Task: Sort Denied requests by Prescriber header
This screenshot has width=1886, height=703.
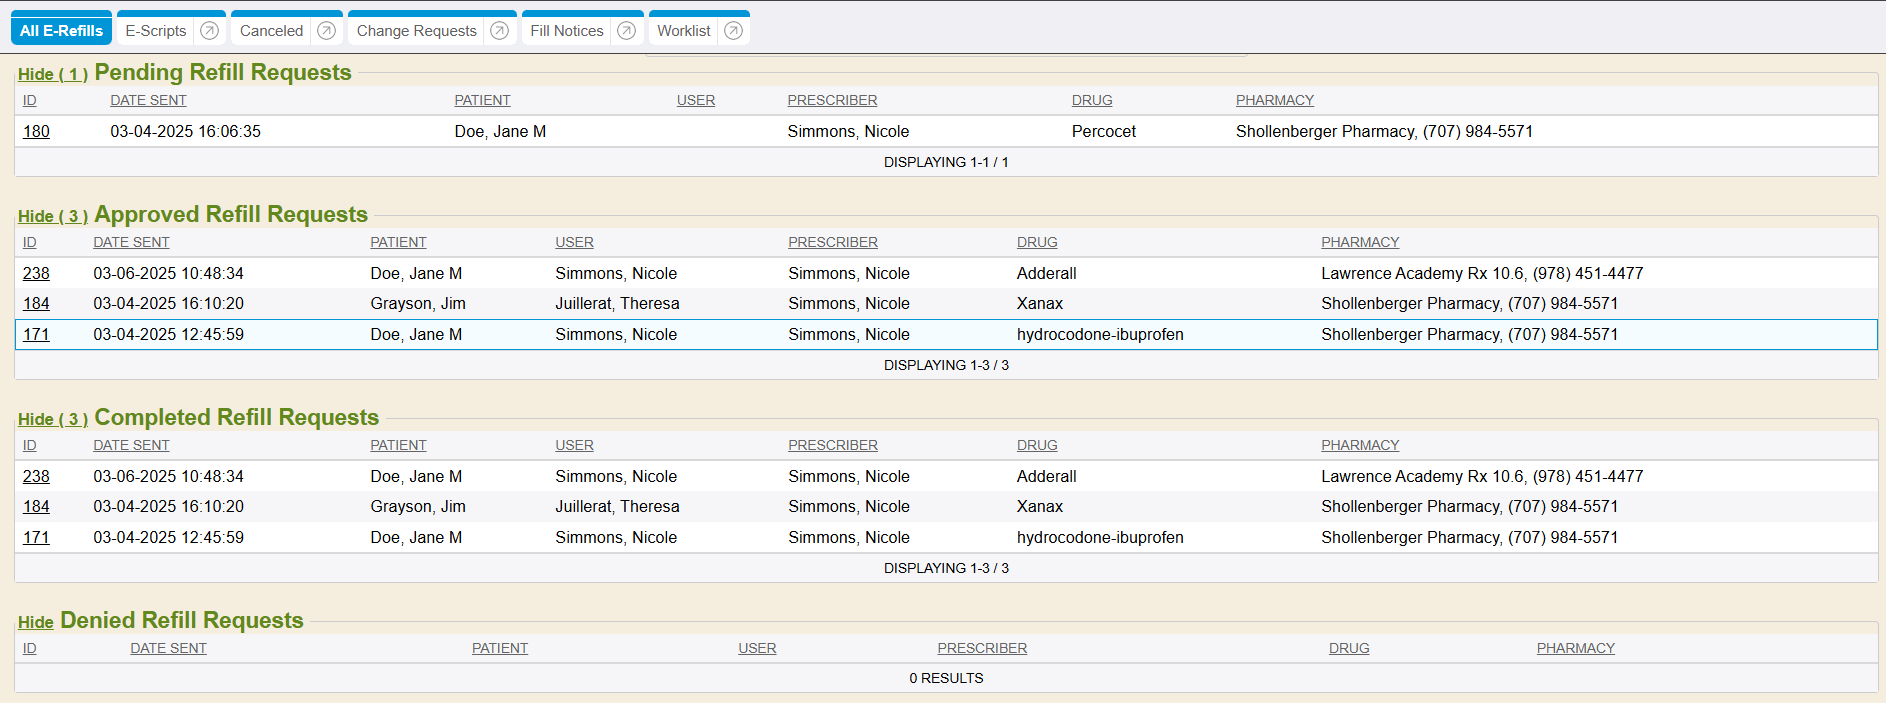Action: point(981,648)
